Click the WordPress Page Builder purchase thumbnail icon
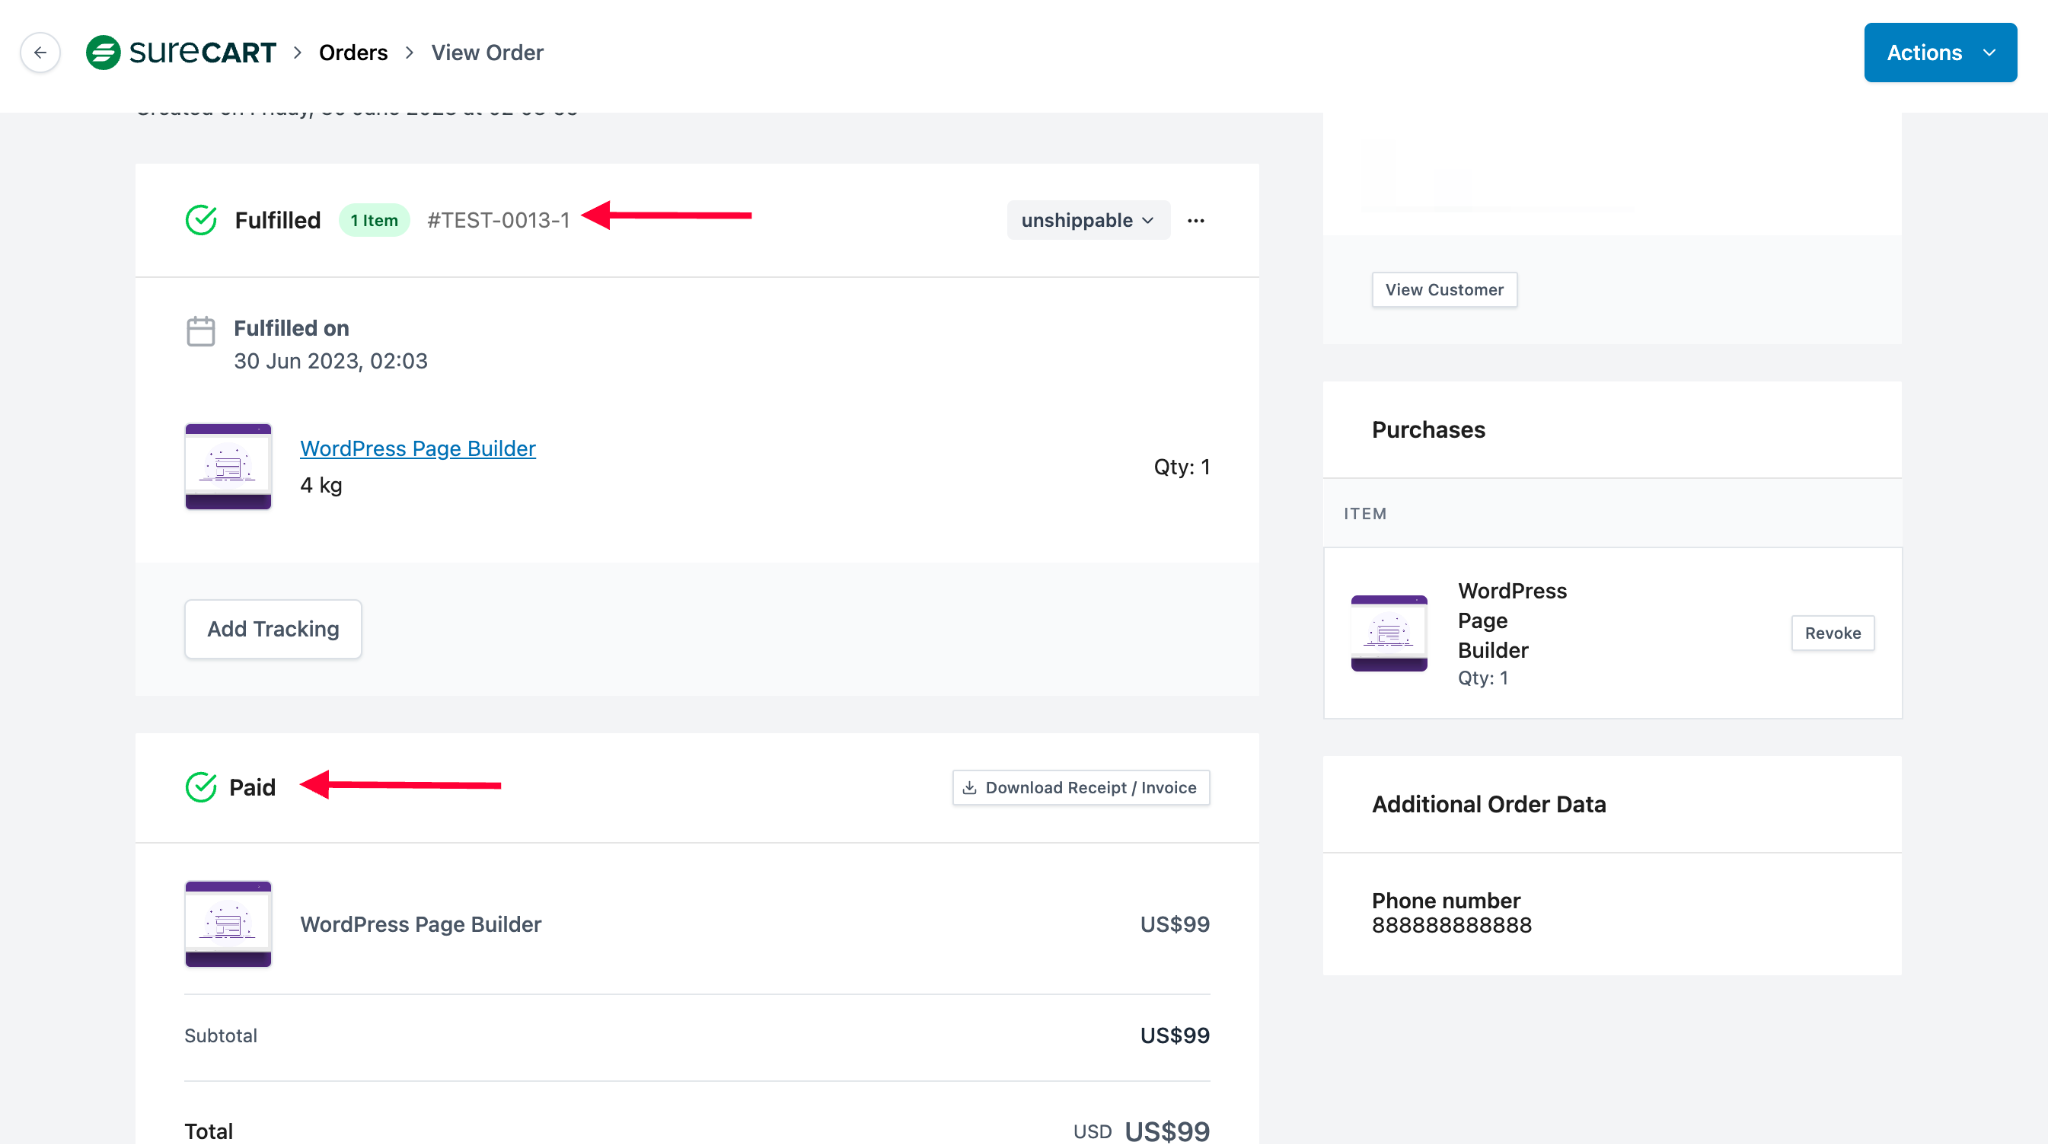This screenshot has height=1144, width=2048. [1388, 632]
